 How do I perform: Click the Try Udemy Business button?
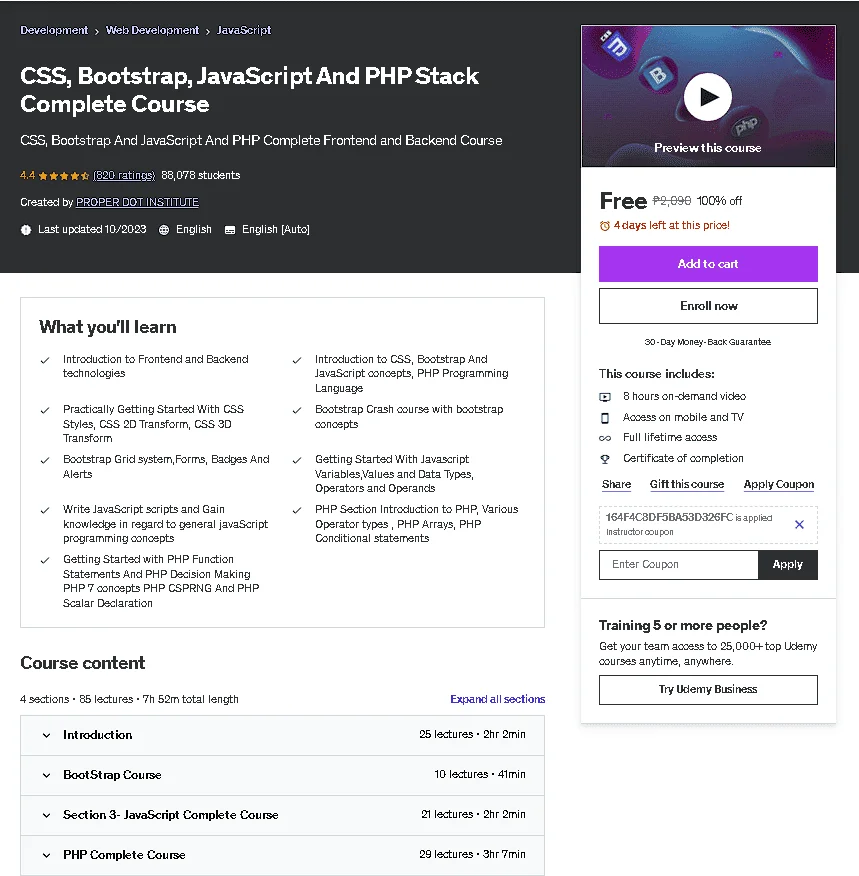coord(708,689)
